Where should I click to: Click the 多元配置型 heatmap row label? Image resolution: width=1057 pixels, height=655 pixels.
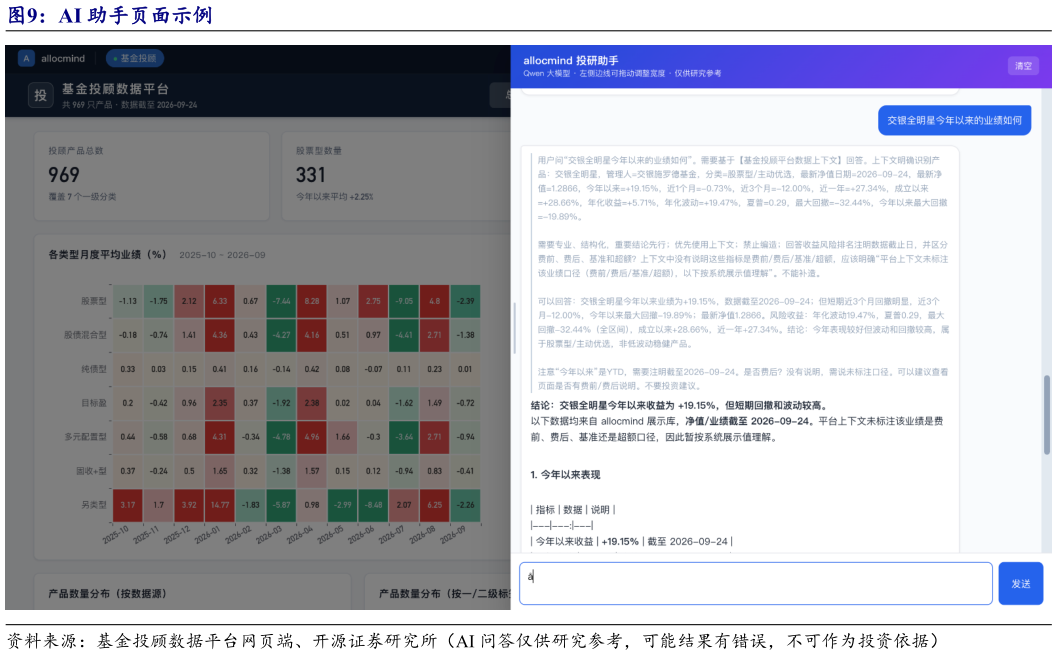click(86, 437)
